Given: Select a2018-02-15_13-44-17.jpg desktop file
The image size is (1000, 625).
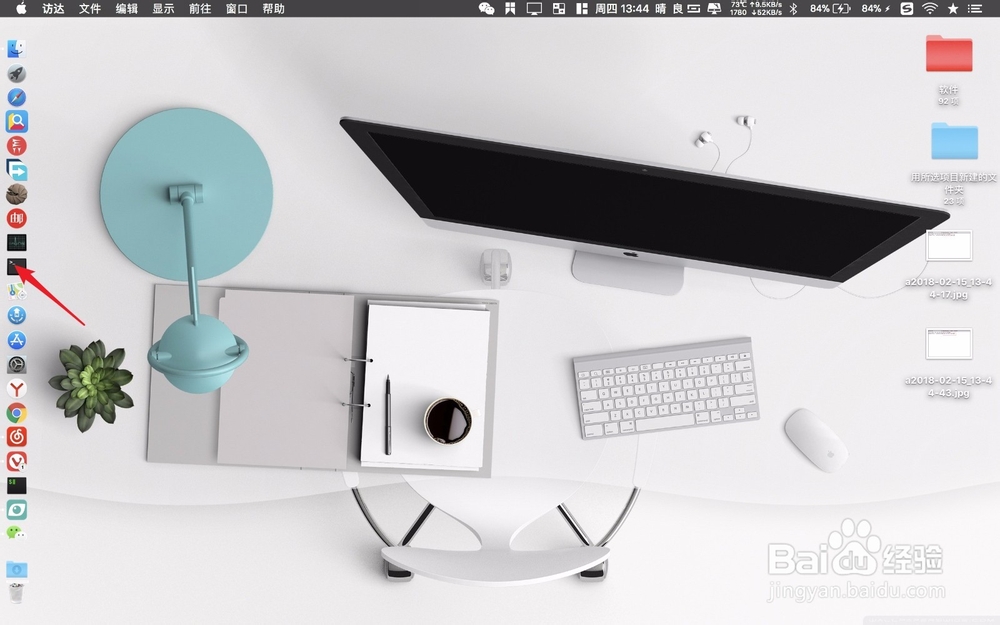Looking at the screenshot, I should [949, 246].
